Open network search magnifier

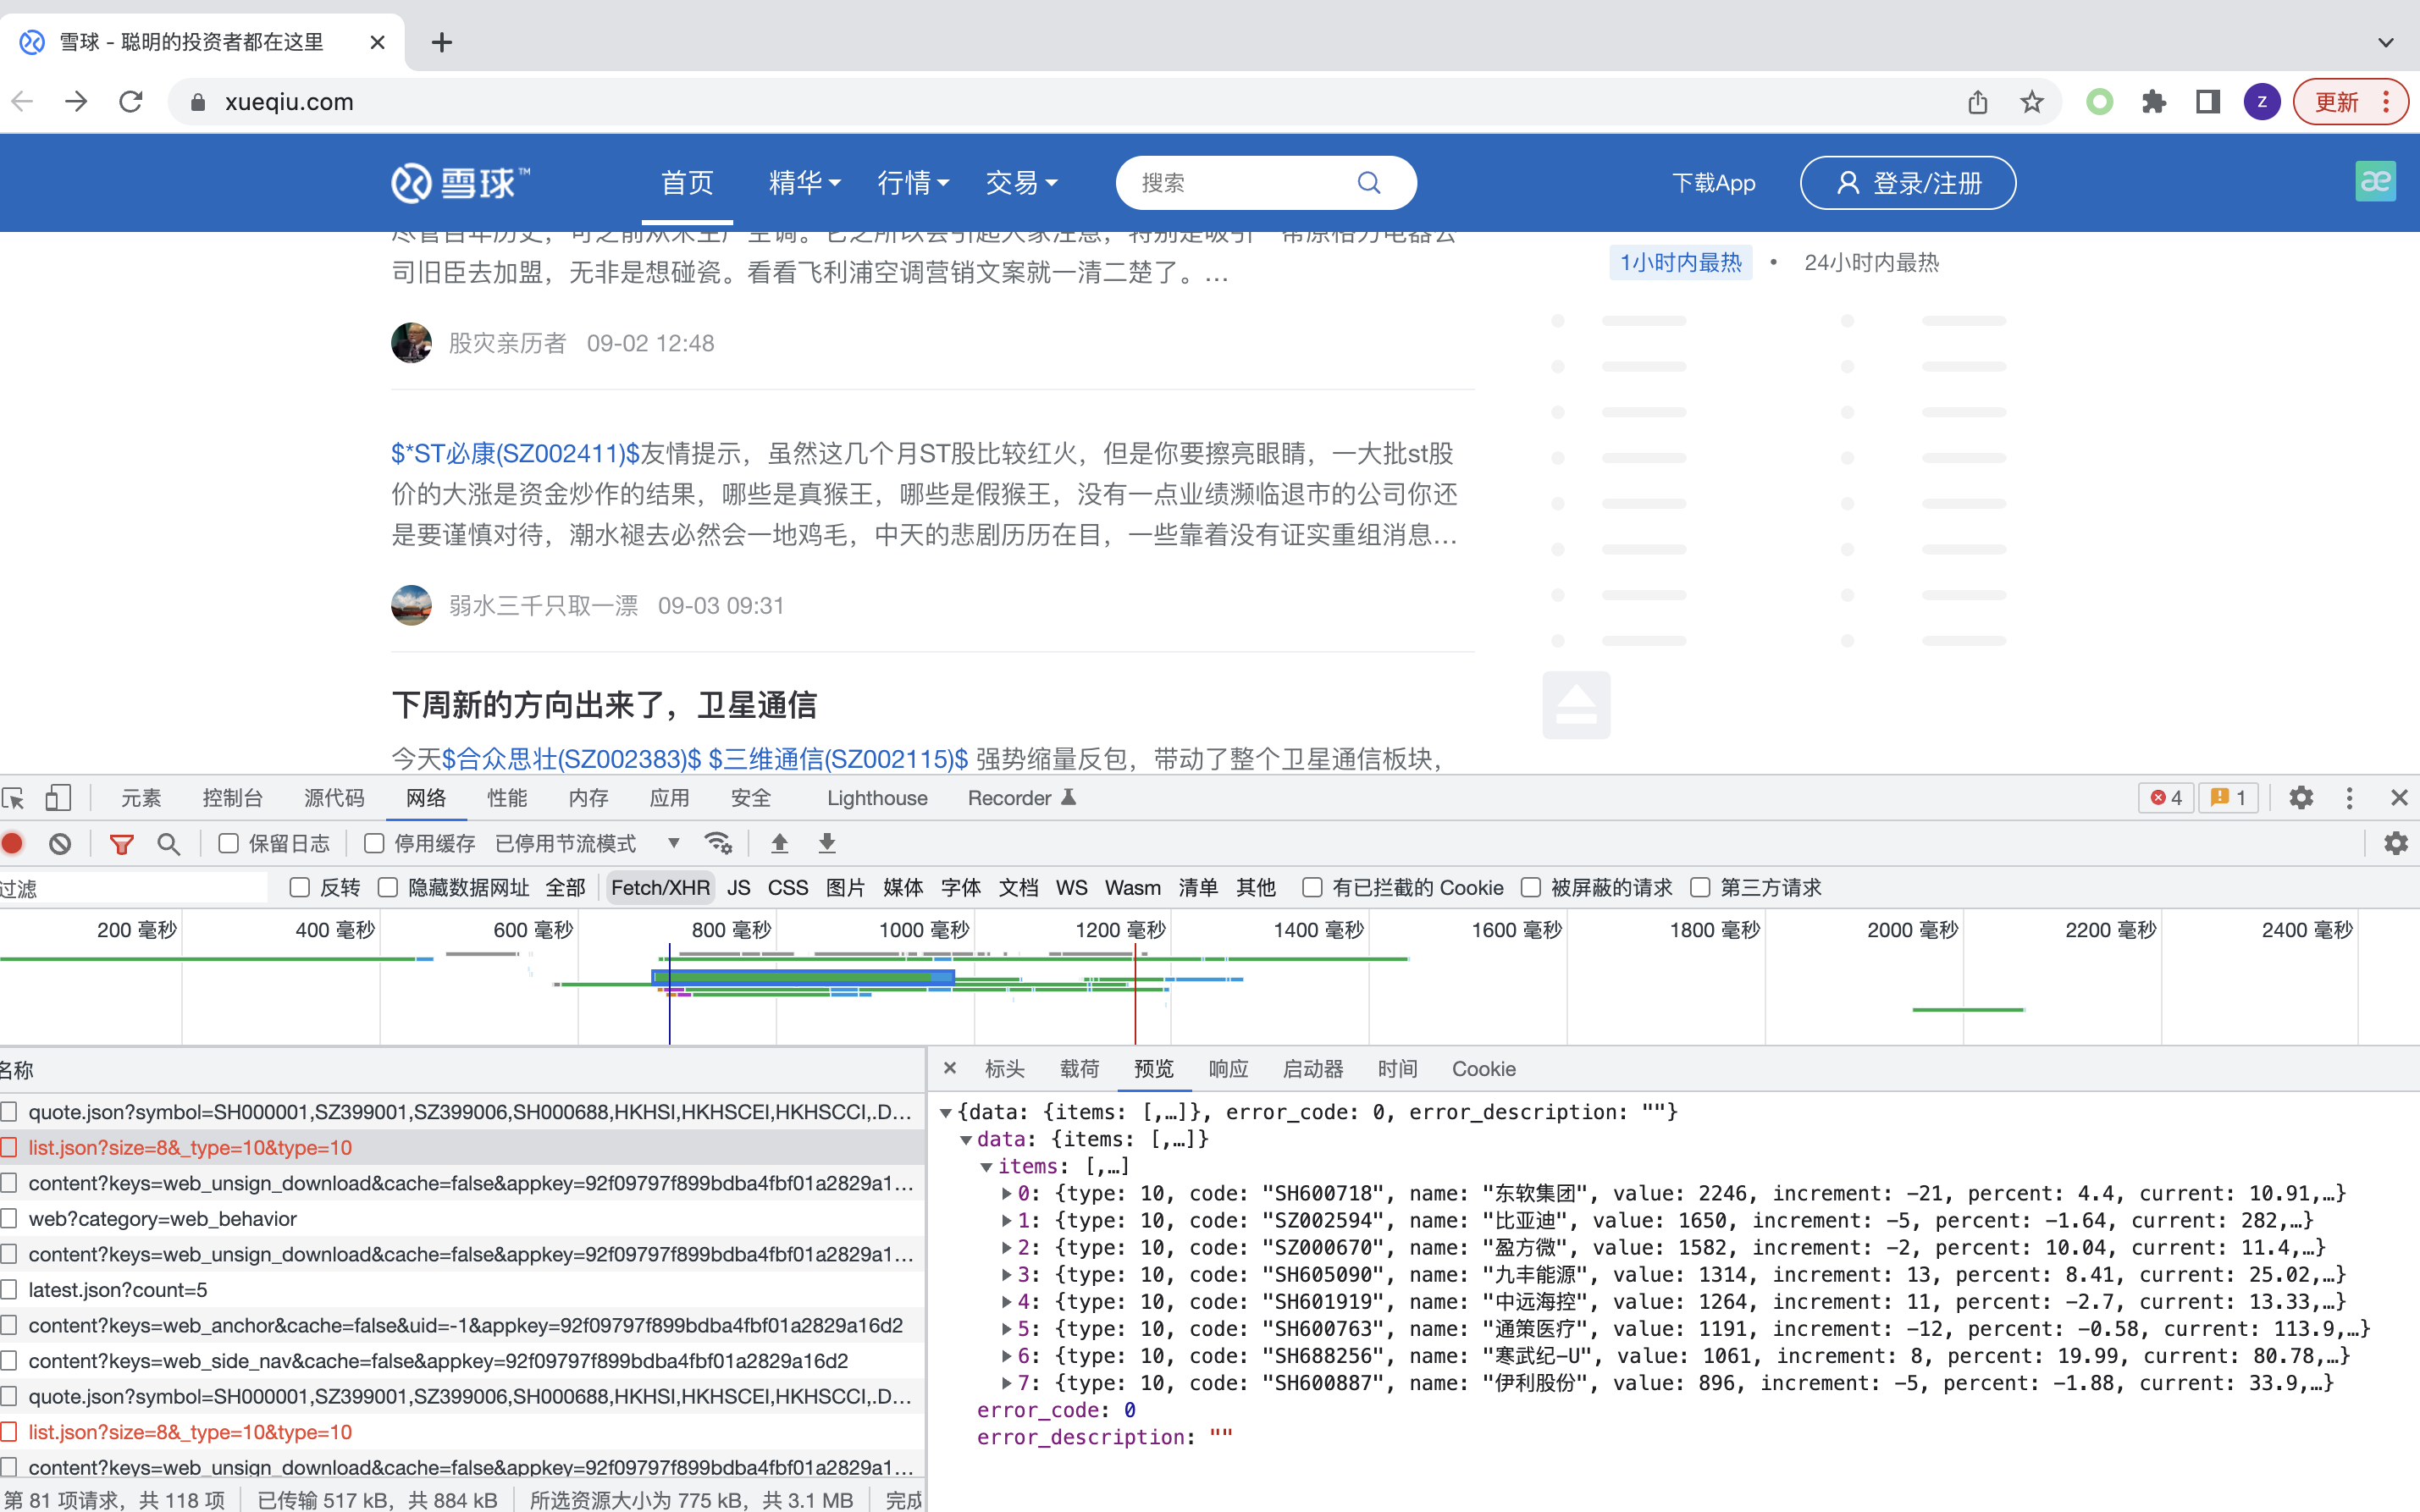coord(169,844)
